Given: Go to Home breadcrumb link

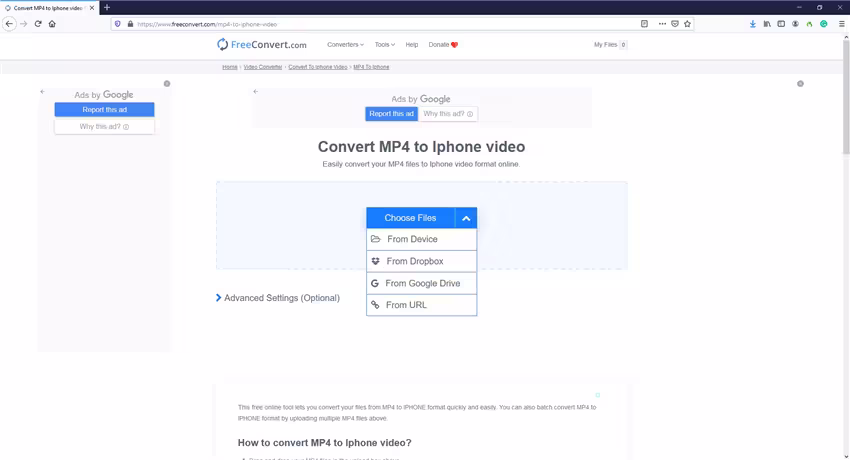Looking at the screenshot, I should click(230, 67).
